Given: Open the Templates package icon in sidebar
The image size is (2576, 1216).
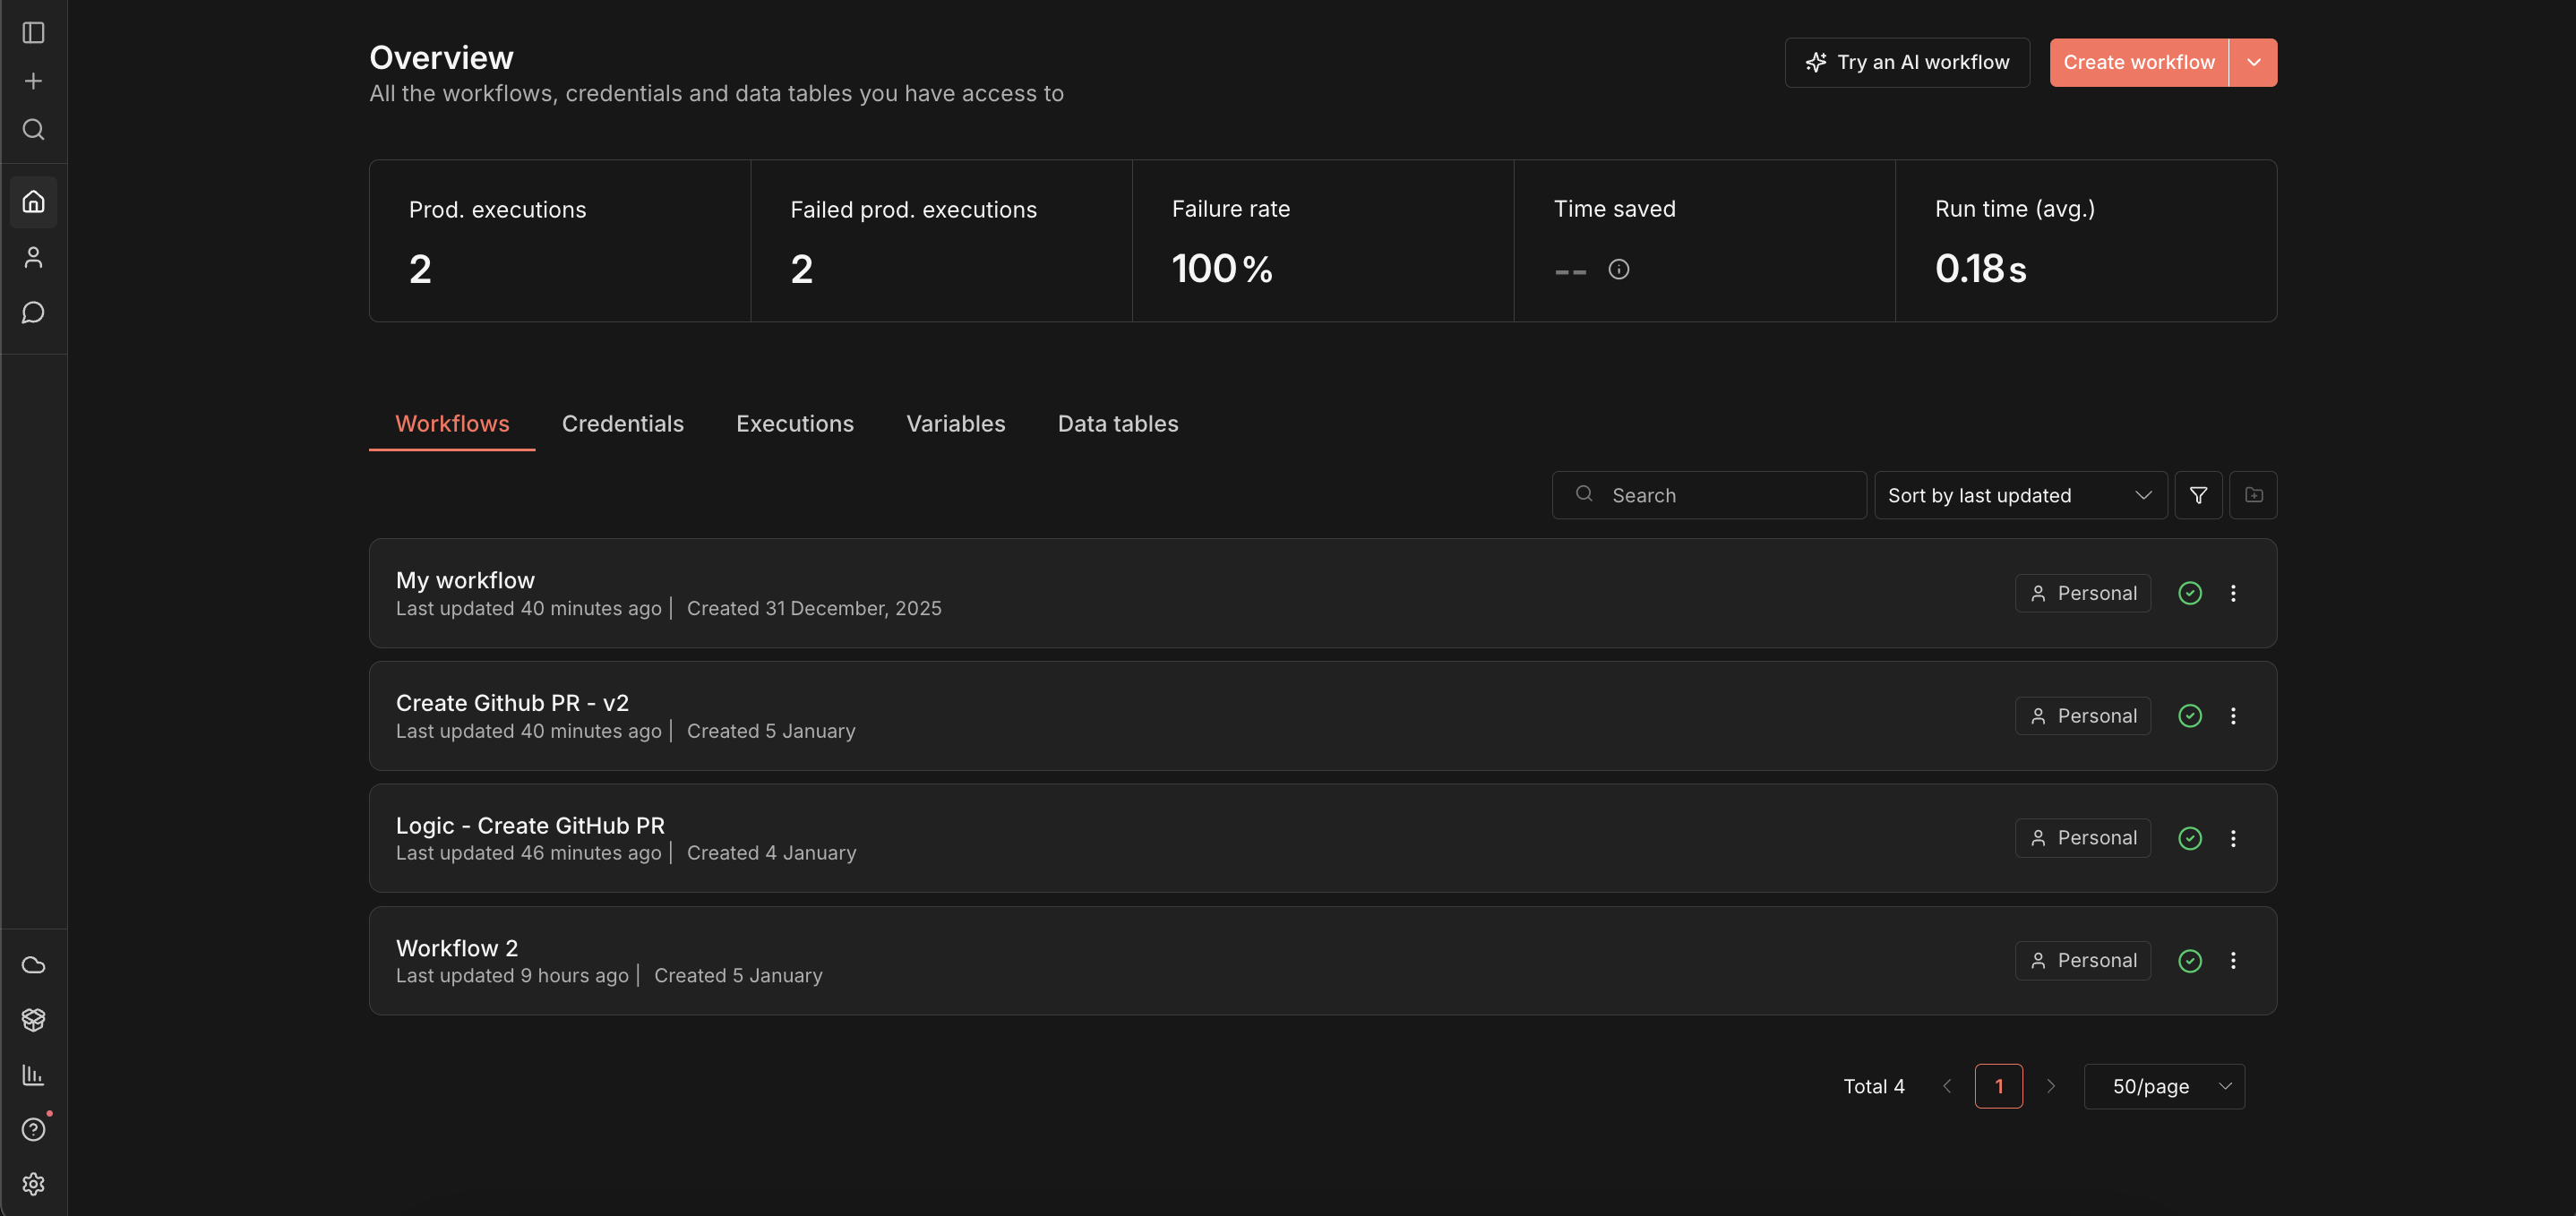Looking at the screenshot, I should (33, 1020).
